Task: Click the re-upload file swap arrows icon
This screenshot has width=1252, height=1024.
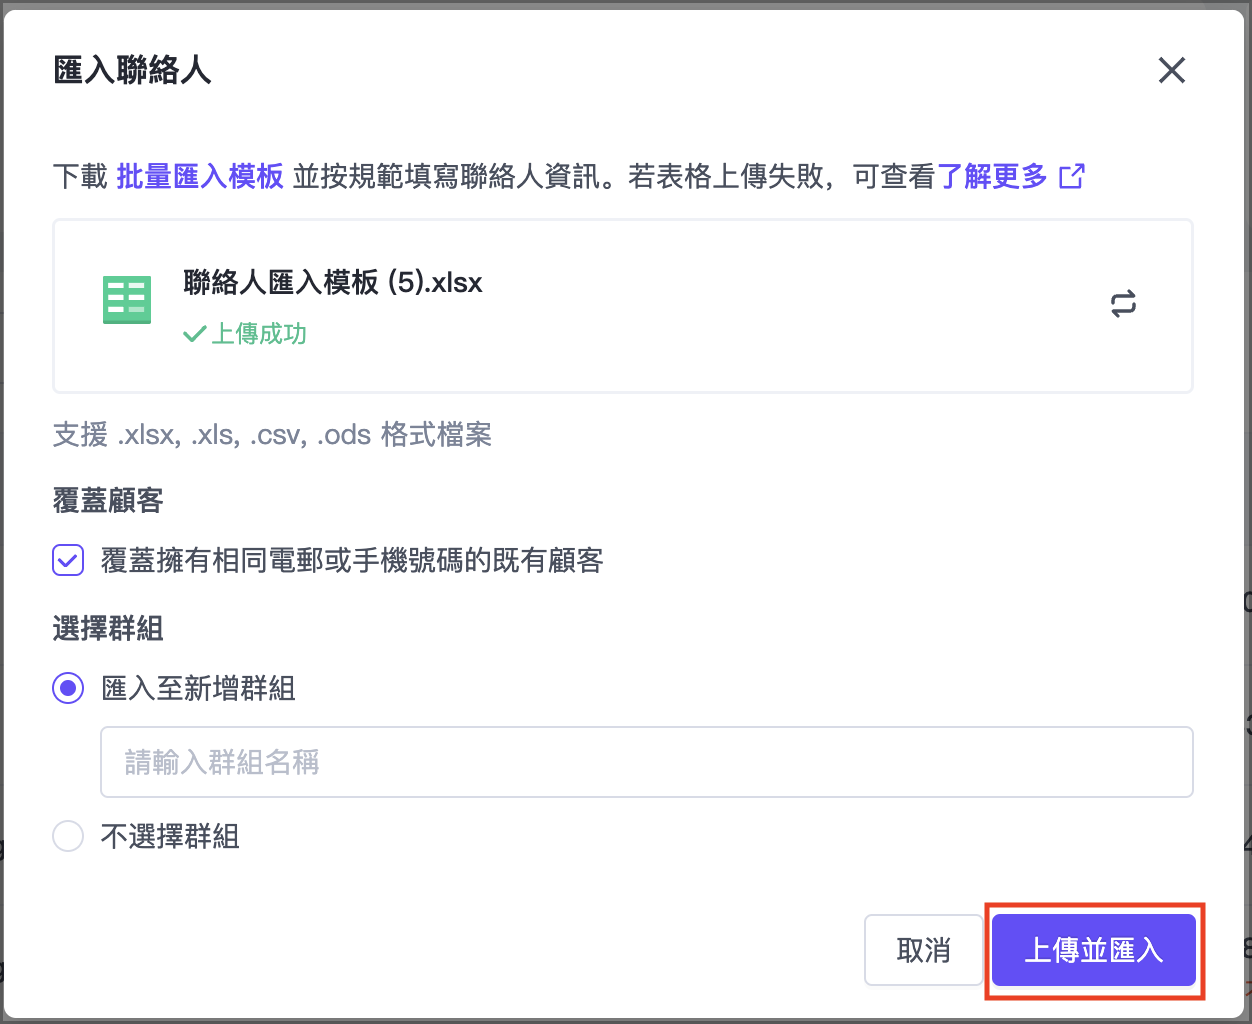Action: pos(1123,304)
